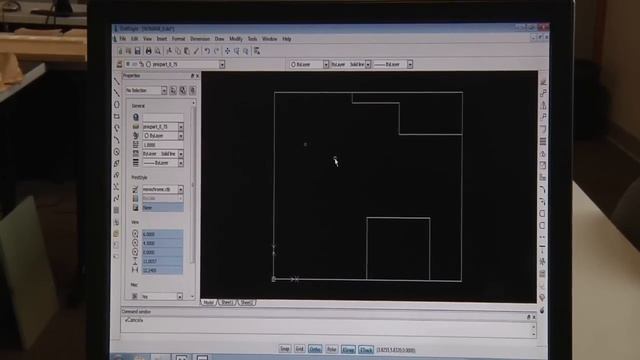Toggle Snap in the status bar
Image resolution: width=640 pixels, height=360 pixels.
(x=284, y=349)
